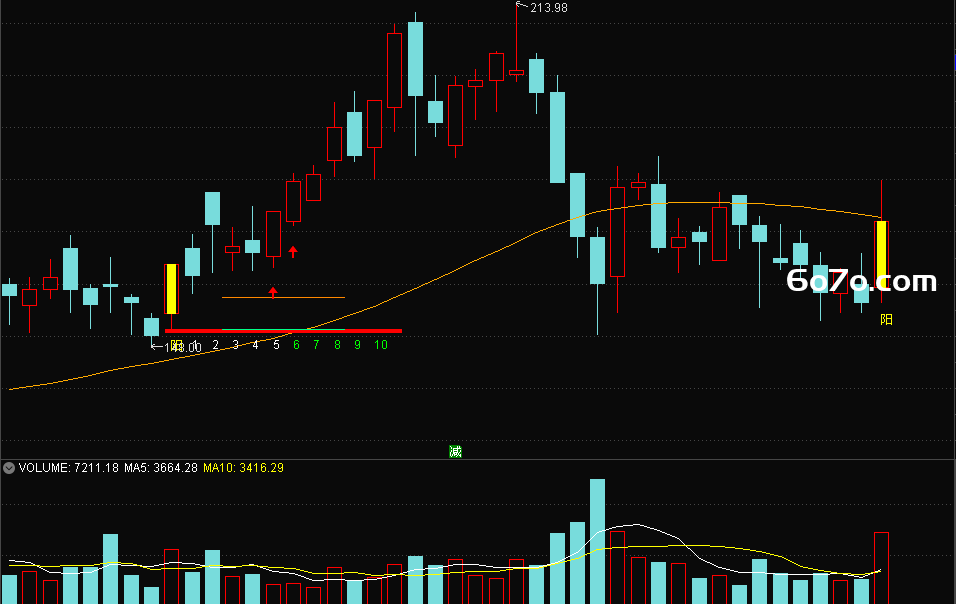
Task: Click green count label 9
Action: (x=357, y=345)
